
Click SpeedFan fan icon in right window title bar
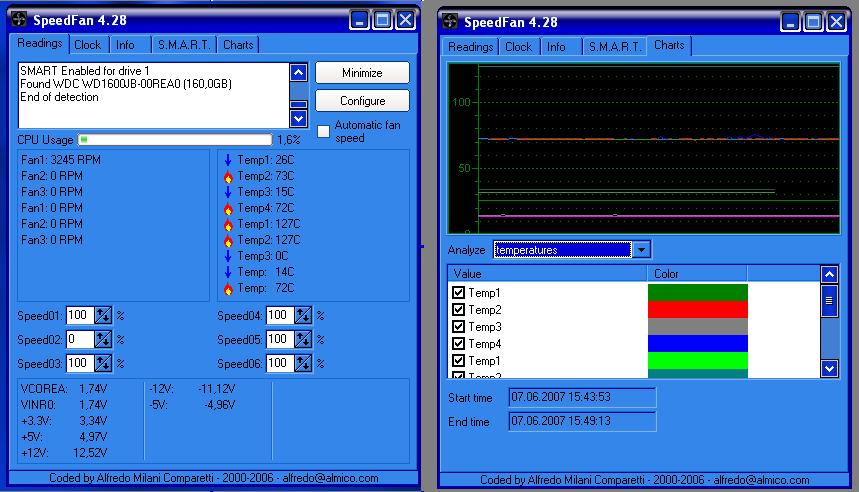coord(450,21)
